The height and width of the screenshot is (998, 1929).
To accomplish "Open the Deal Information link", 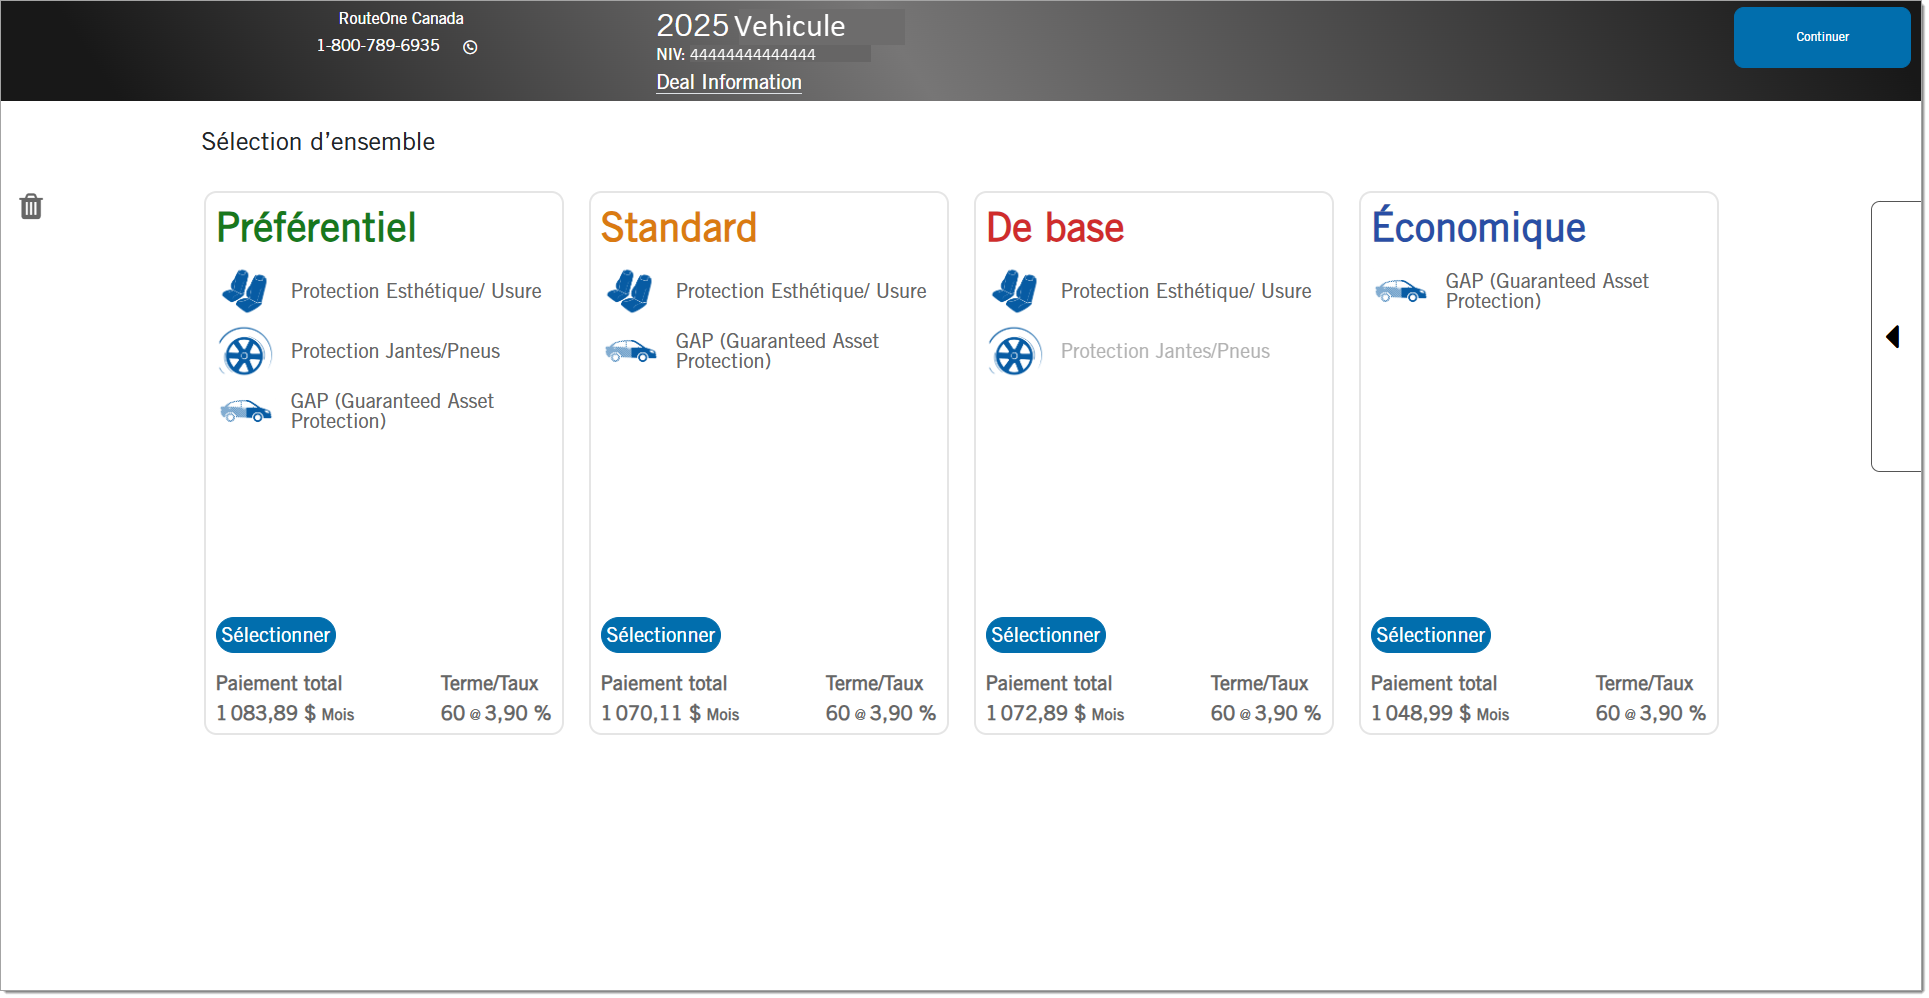I will tap(728, 83).
